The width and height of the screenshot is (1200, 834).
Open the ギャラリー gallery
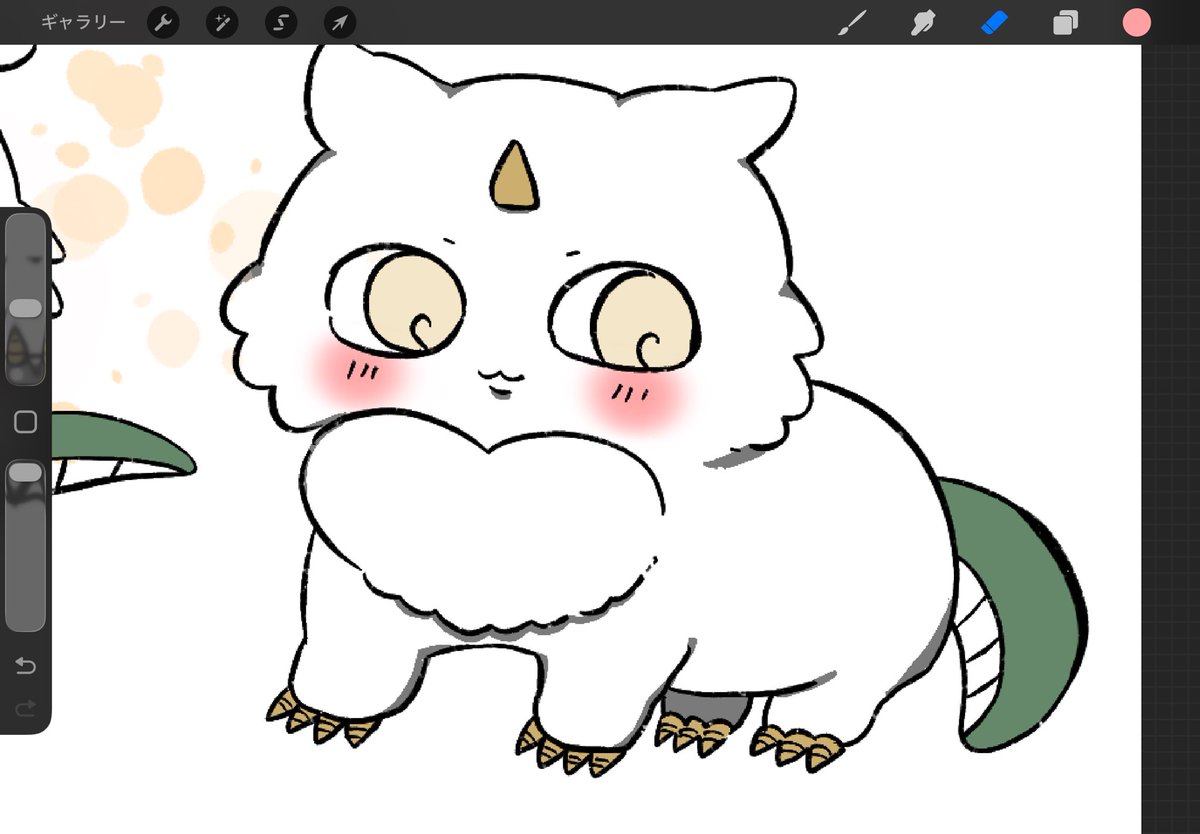click(x=83, y=22)
